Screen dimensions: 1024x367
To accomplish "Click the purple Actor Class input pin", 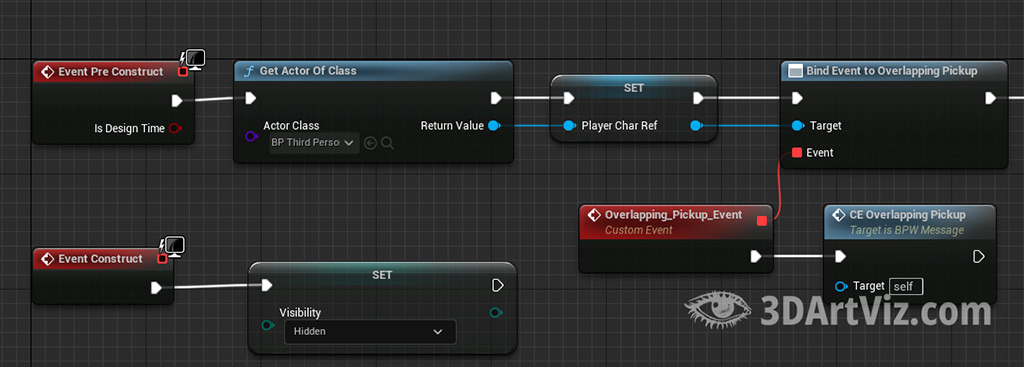I will 251,136.
